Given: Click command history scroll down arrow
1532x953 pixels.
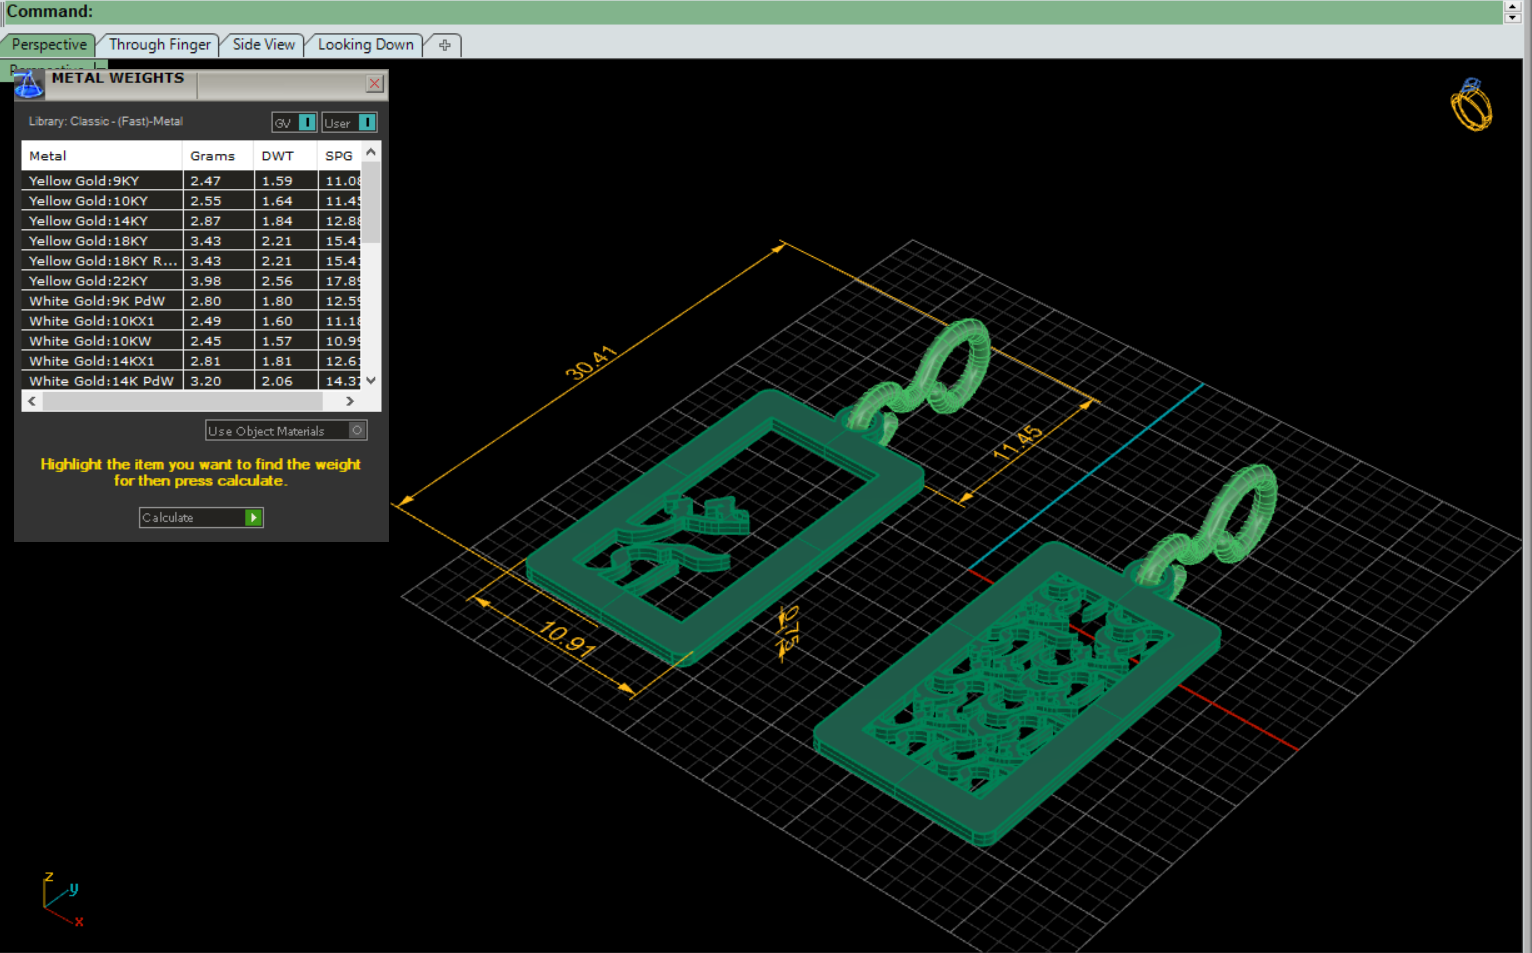Looking at the screenshot, I should [1512, 18].
